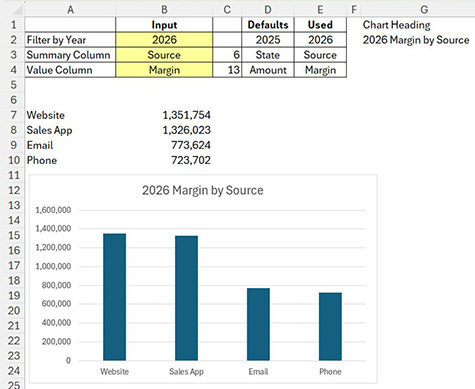Screen dimensions: 475x389
Task: Click the 'Summary Column' label cell
Action: [70, 55]
